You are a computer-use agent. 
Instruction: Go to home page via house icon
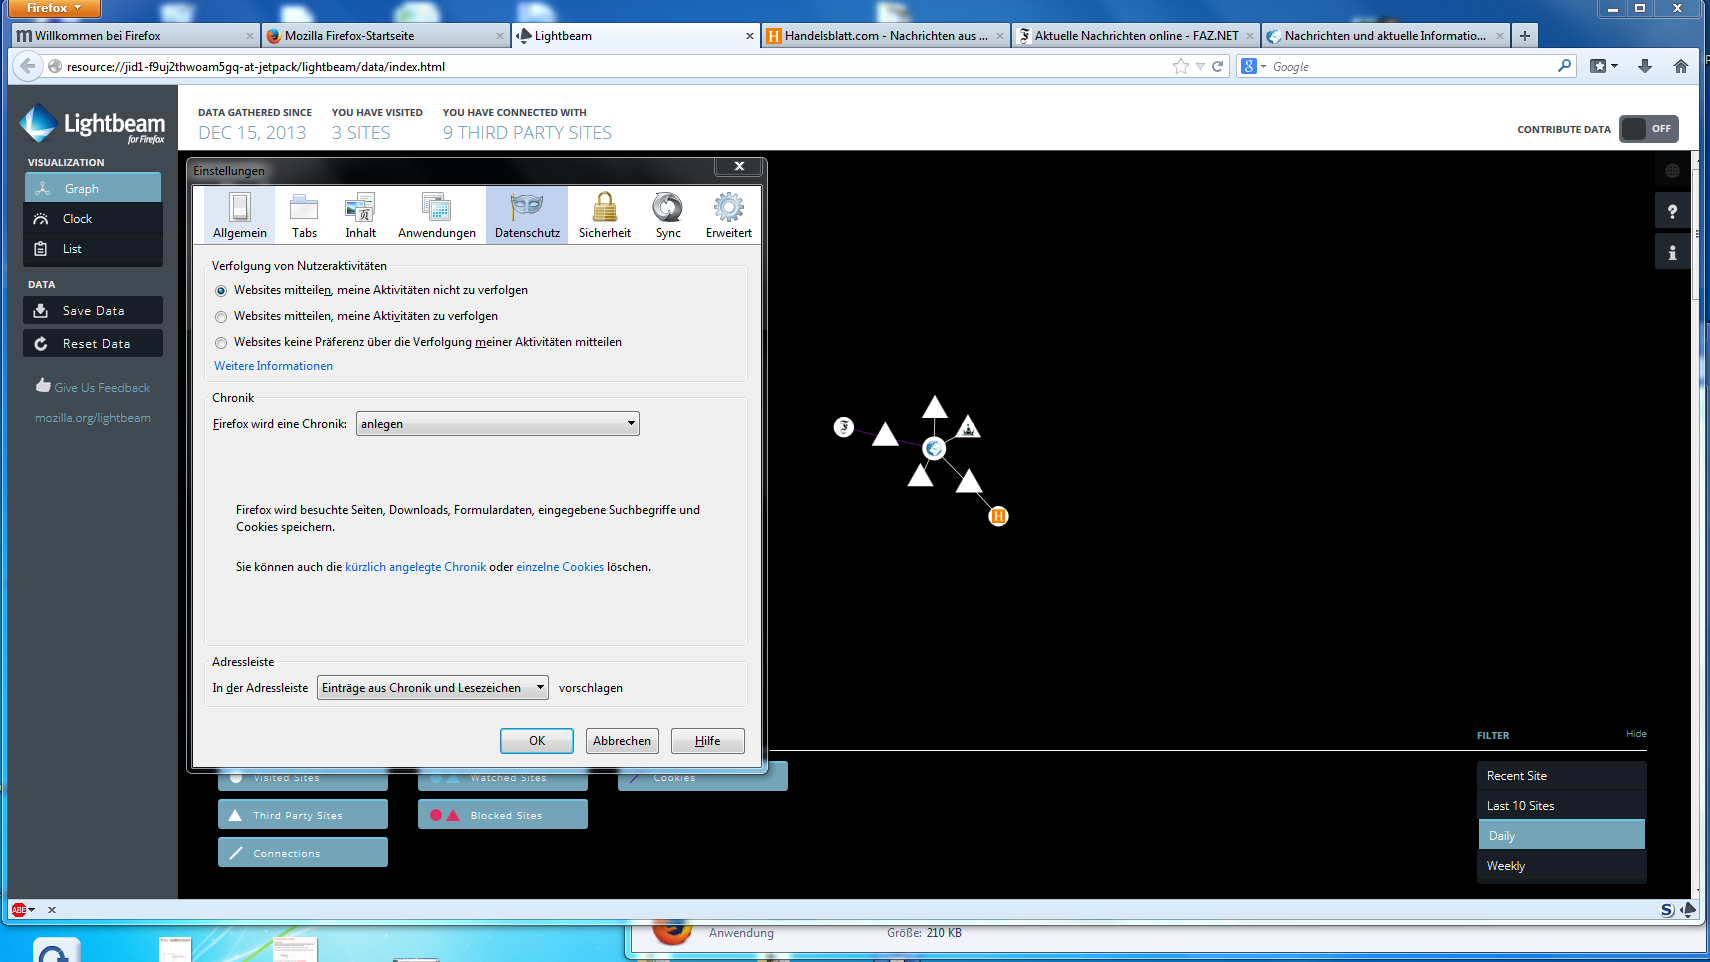[1681, 66]
